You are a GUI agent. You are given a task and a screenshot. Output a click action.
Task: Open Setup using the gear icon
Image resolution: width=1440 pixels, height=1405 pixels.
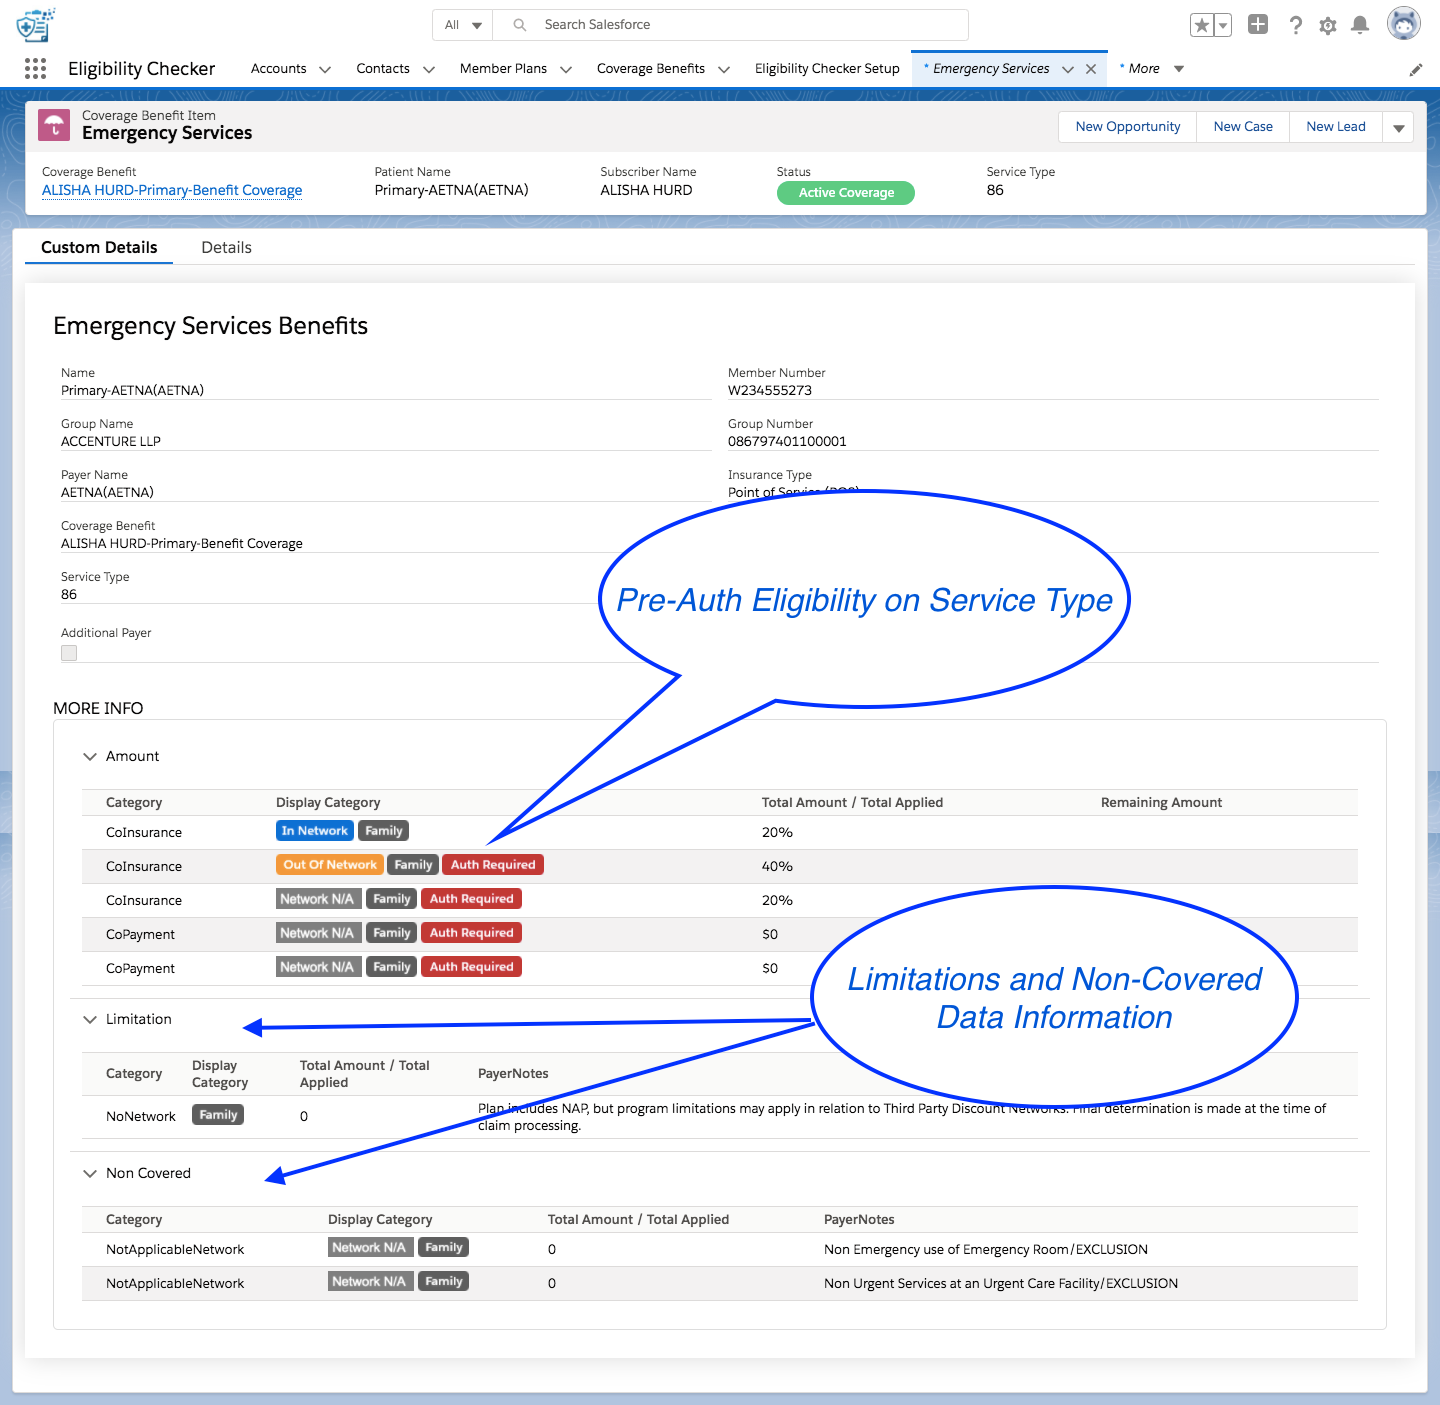pyautogui.click(x=1328, y=25)
